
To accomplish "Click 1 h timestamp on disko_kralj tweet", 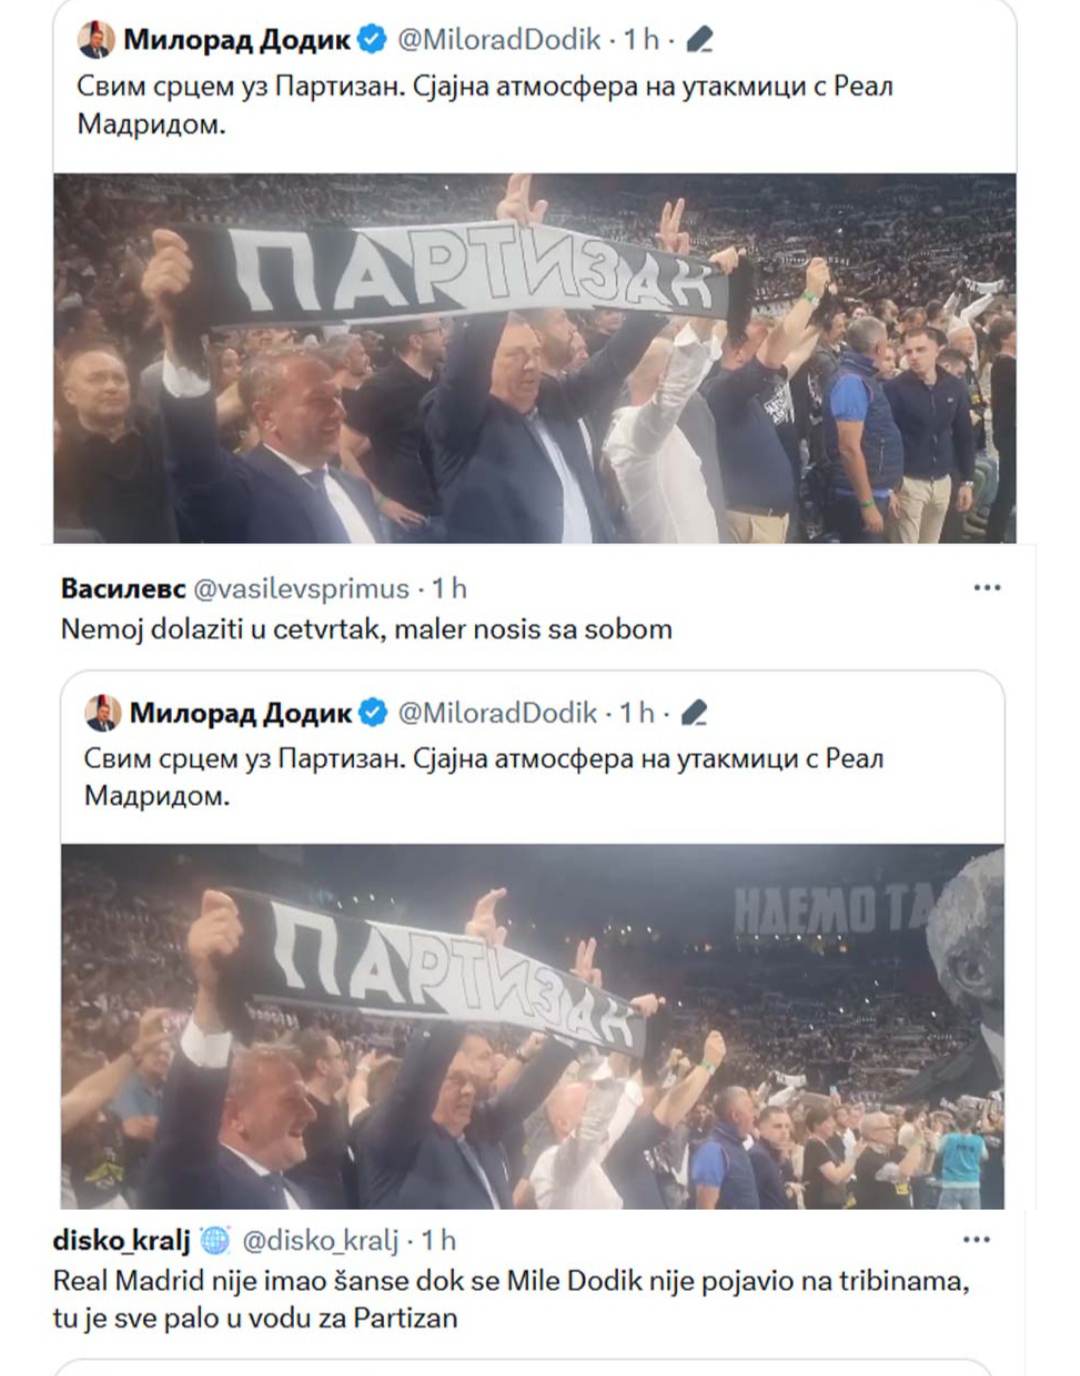I will 438,1241.
